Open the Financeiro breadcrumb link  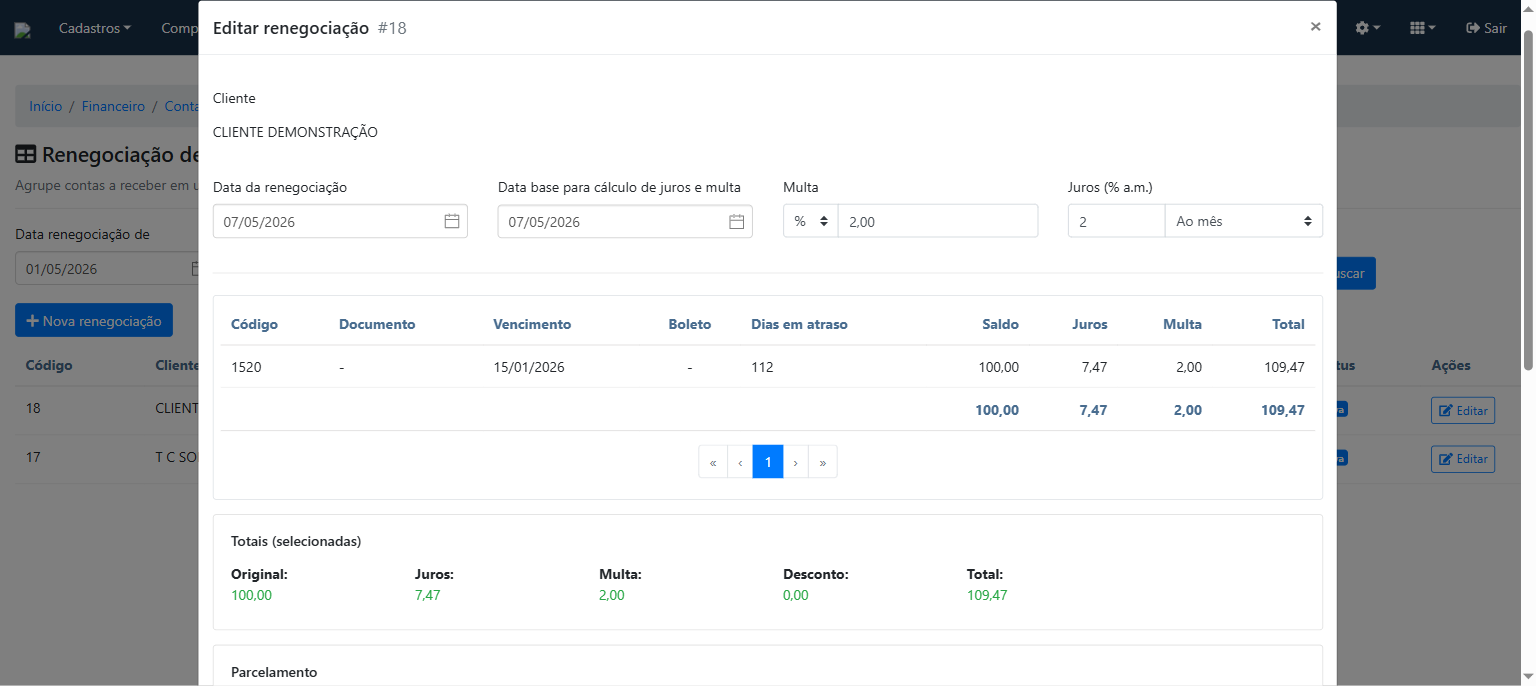[x=113, y=106]
